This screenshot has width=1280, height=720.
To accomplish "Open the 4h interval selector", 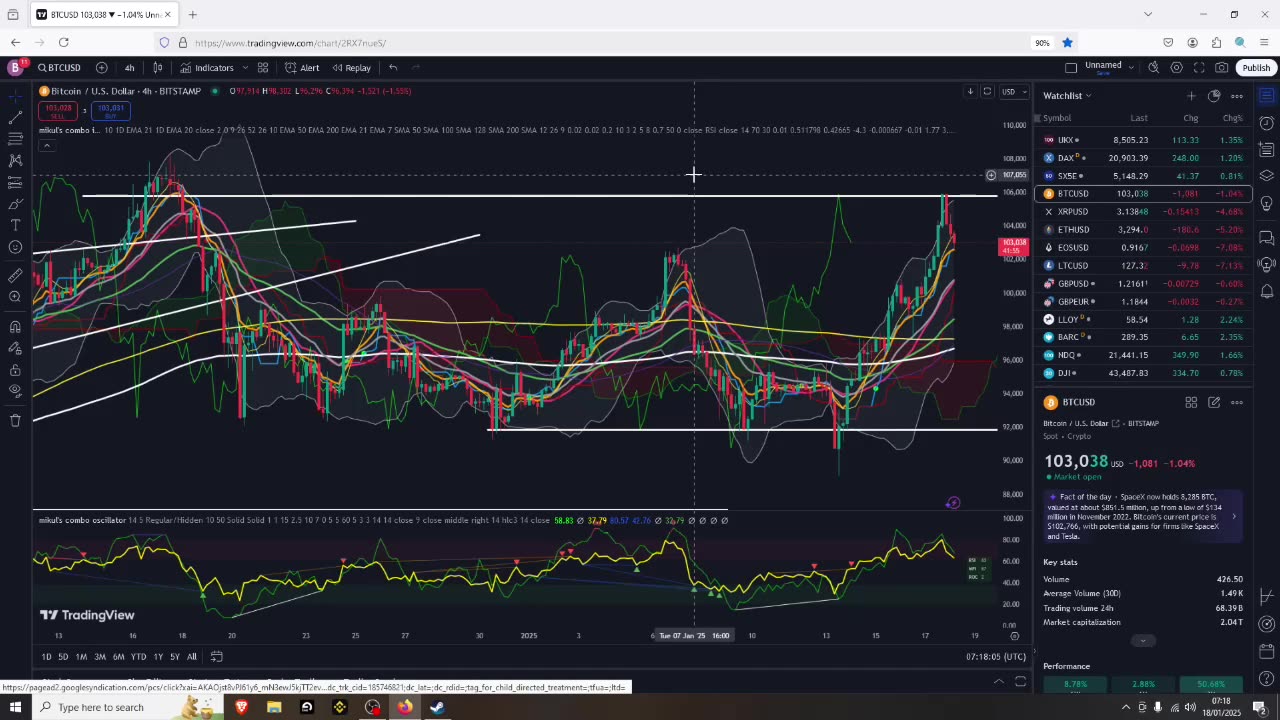I will [x=129, y=68].
